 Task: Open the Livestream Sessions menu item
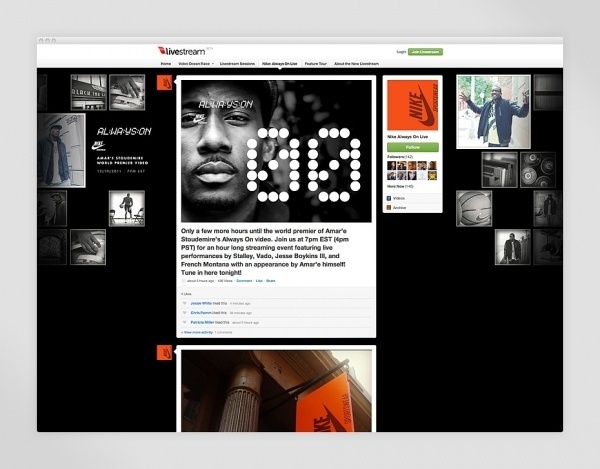tap(237, 64)
